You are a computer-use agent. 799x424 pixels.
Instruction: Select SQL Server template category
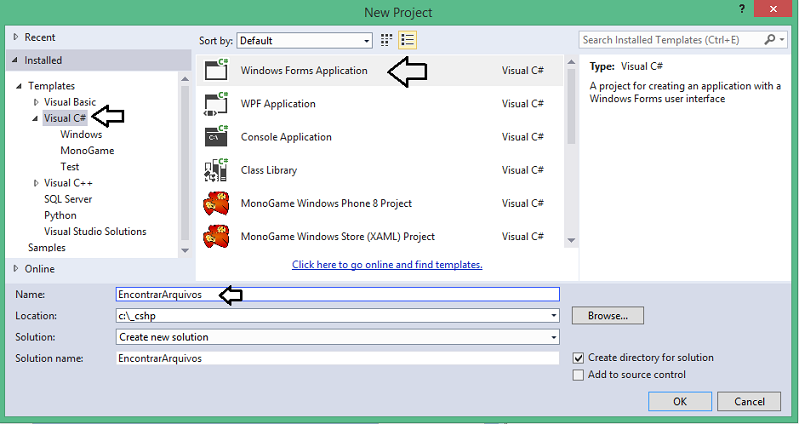pyautogui.click(x=68, y=199)
